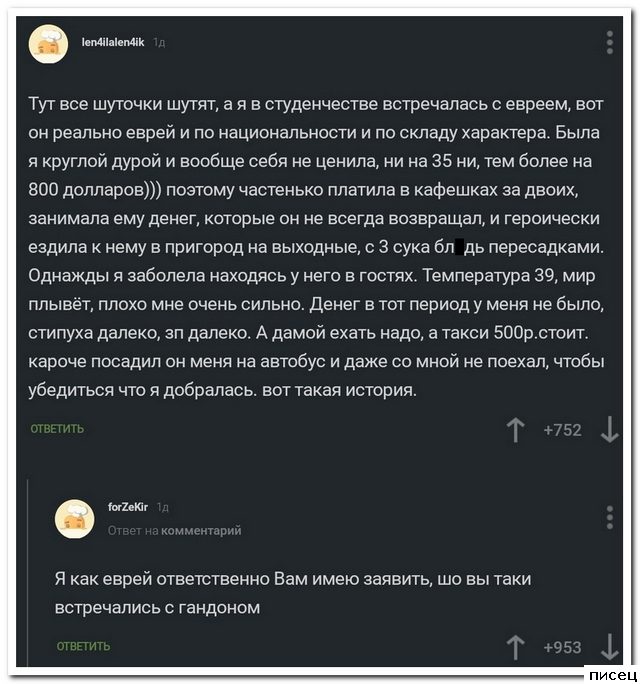Follow the 'Ответ на комментарий' link
Image resolution: width=640 pixels, height=684 pixels.
[174, 530]
